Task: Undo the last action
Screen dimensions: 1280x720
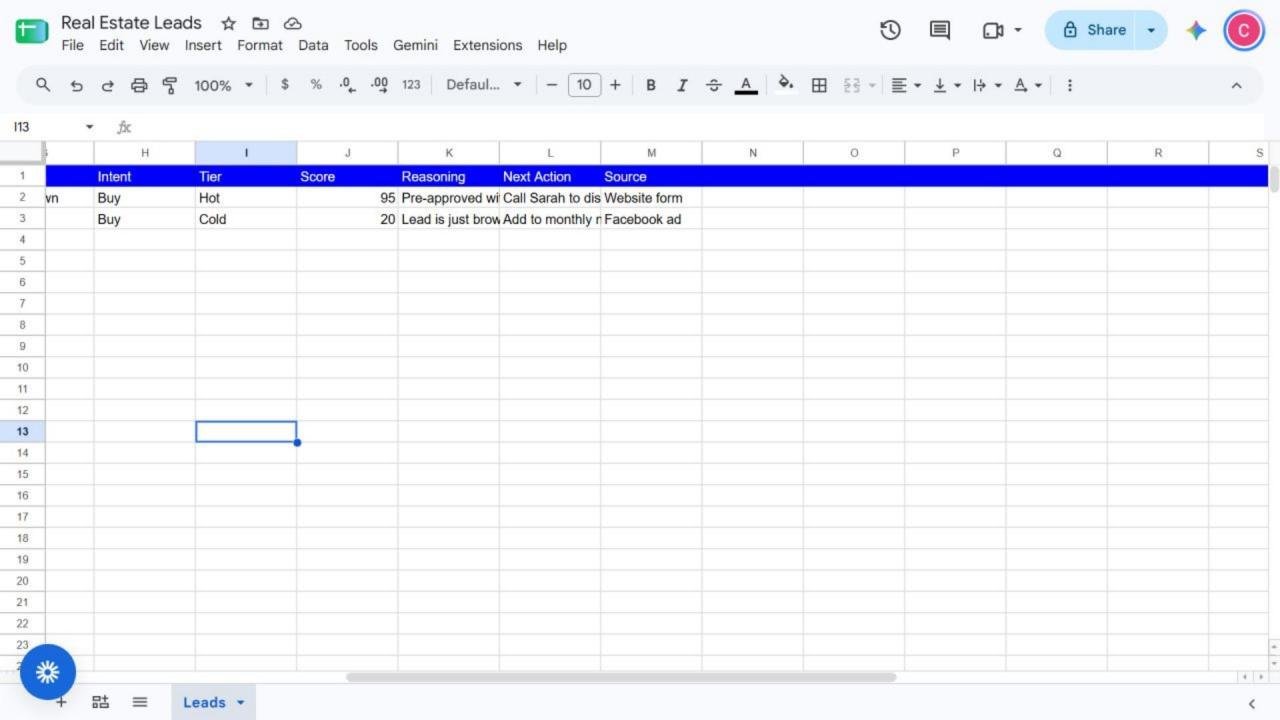Action: pos(76,85)
